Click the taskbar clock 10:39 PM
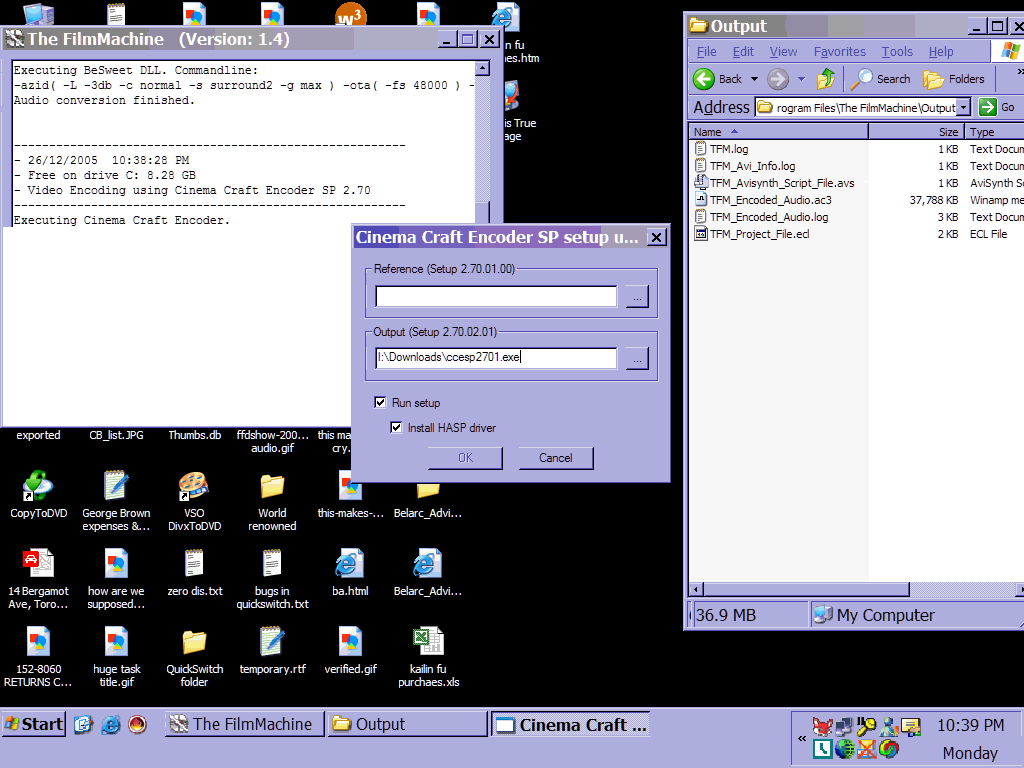The width and height of the screenshot is (1024, 768). (970, 726)
